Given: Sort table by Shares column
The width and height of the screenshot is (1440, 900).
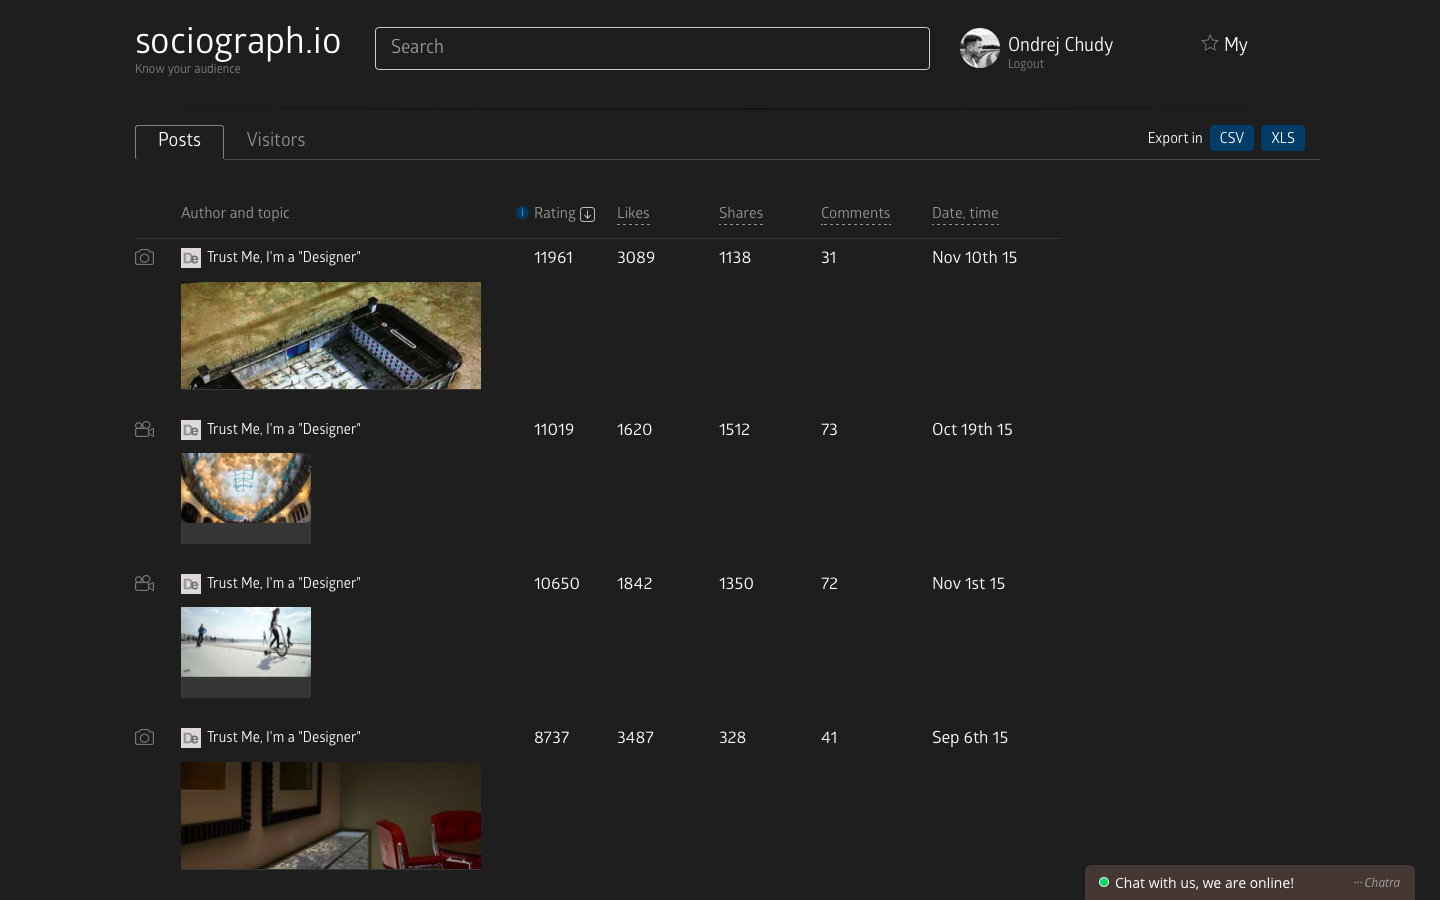Looking at the screenshot, I should coord(741,213).
